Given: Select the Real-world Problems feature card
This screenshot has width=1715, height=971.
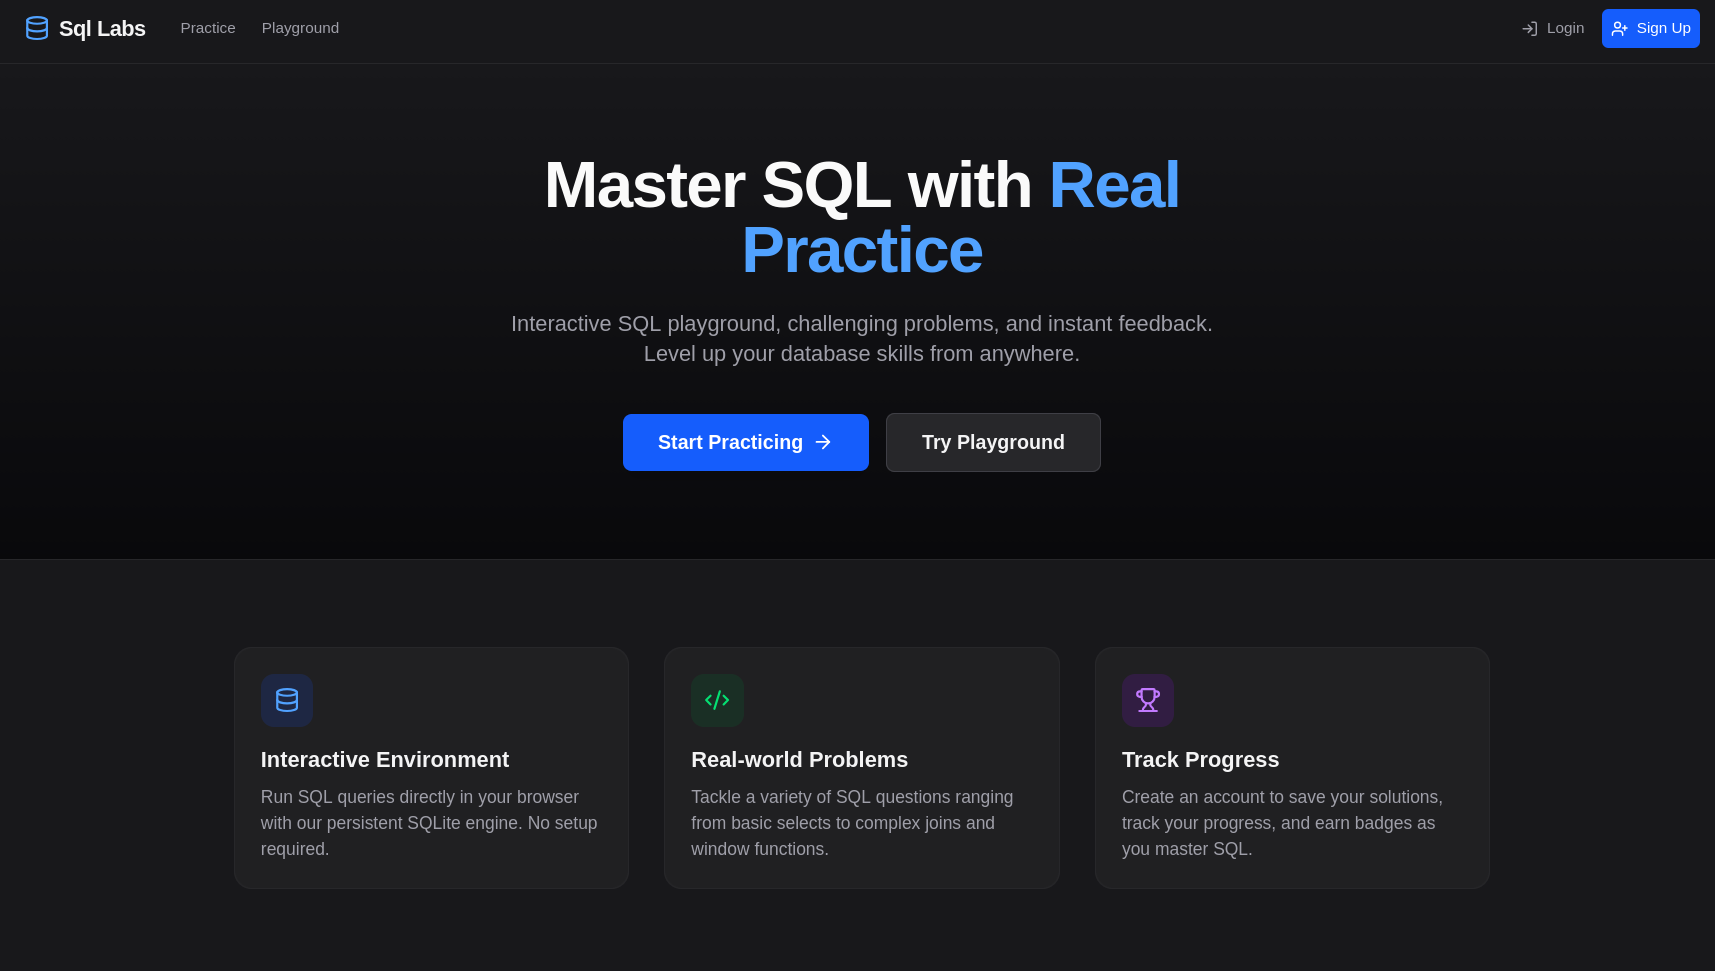Looking at the screenshot, I should point(861,767).
